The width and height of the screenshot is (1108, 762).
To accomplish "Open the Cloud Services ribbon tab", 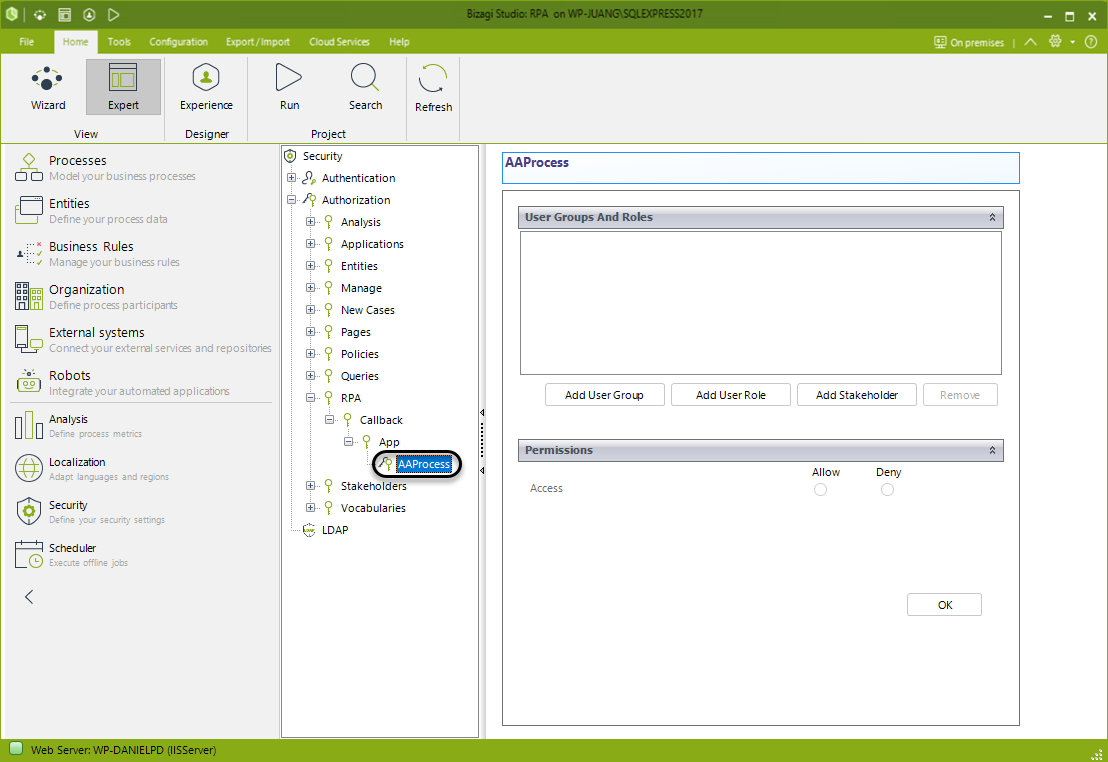I will 339,42.
